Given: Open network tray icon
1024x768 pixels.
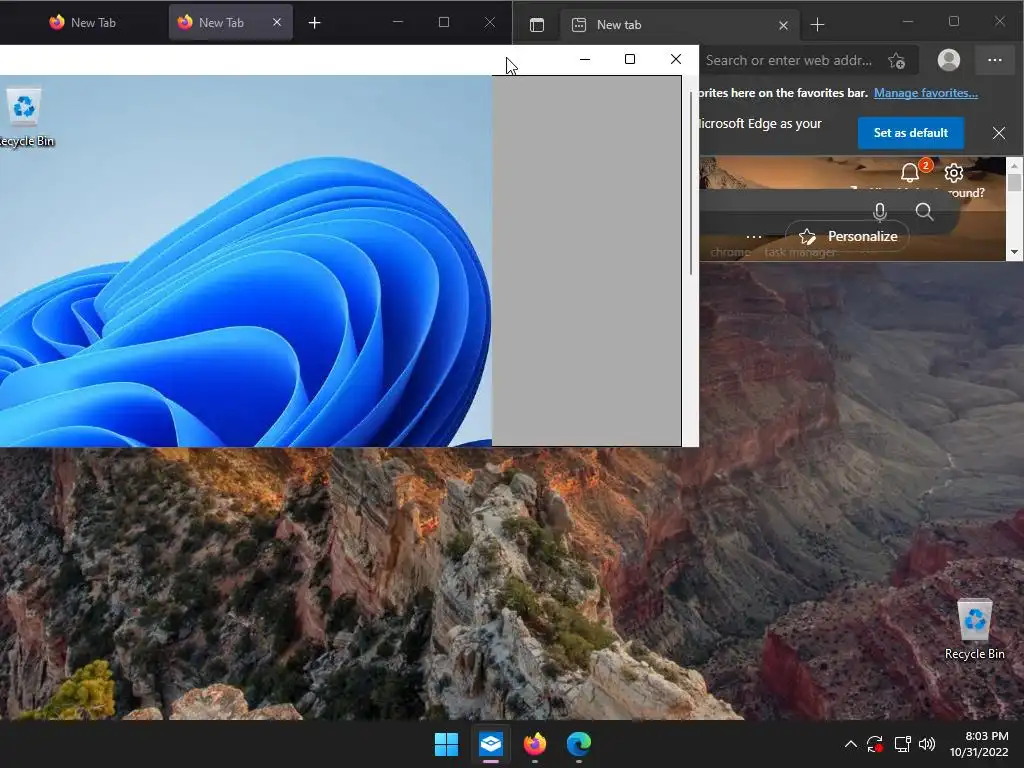Looking at the screenshot, I should [903, 744].
